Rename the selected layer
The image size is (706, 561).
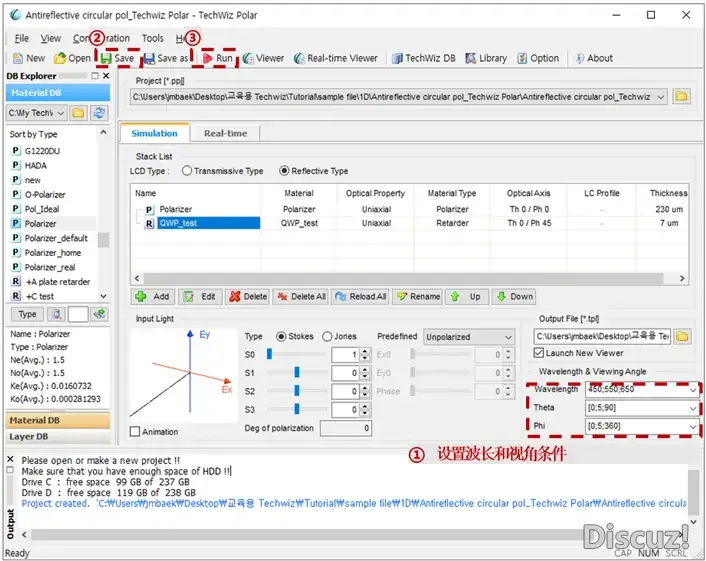tap(417, 297)
